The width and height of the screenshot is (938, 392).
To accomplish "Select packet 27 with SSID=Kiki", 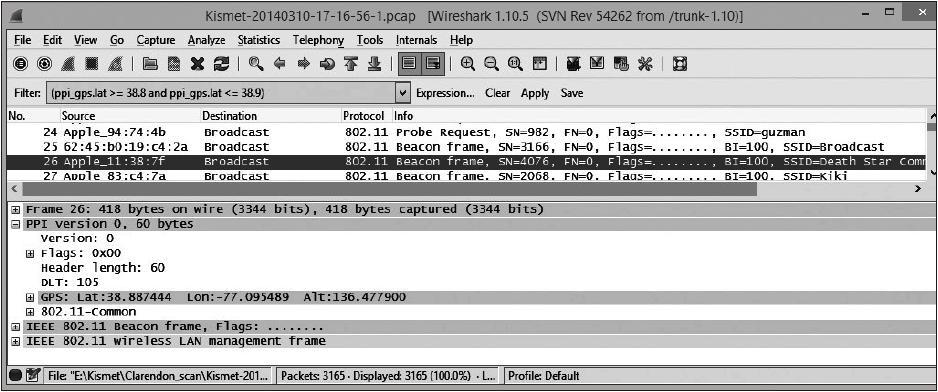I will (467, 177).
